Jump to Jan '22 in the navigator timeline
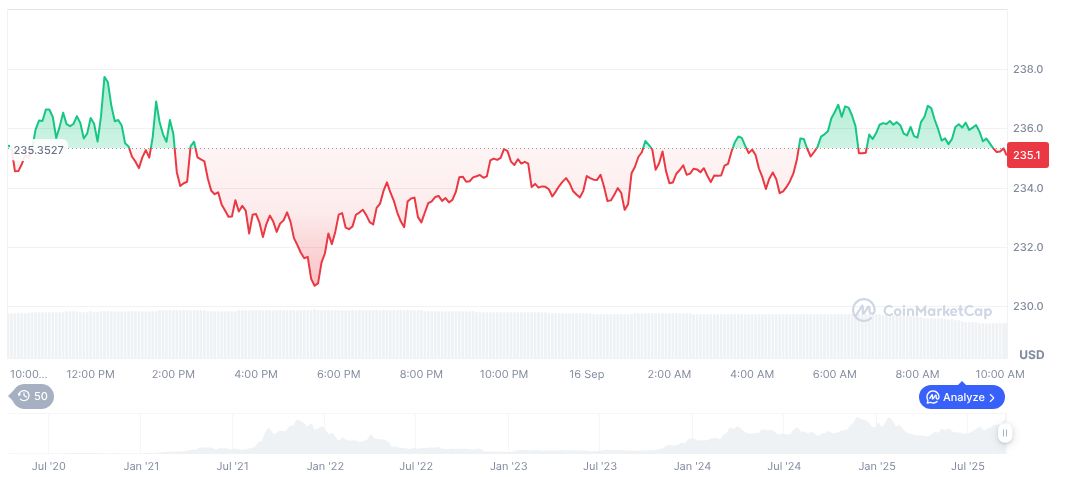This screenshot has width=1072, height=477. click(x=325, y=466)
